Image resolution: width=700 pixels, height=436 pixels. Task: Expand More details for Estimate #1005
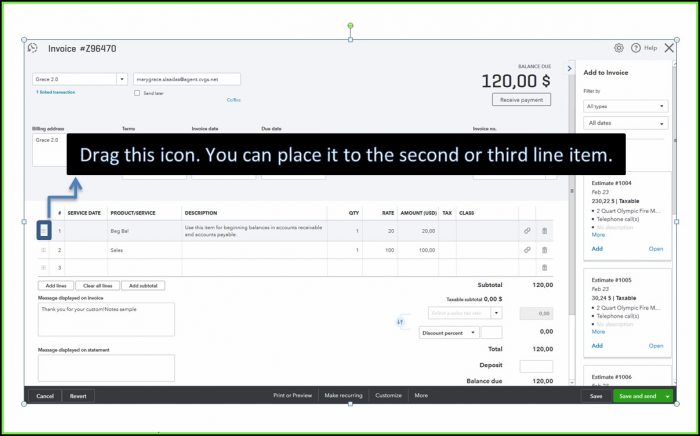(598, 332)
